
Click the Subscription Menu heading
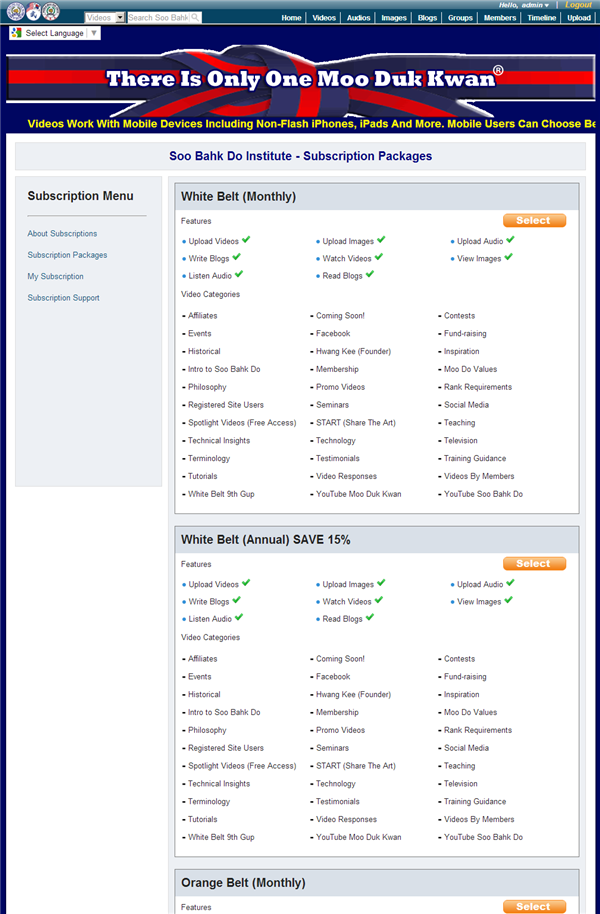click(x=80, y=196)
